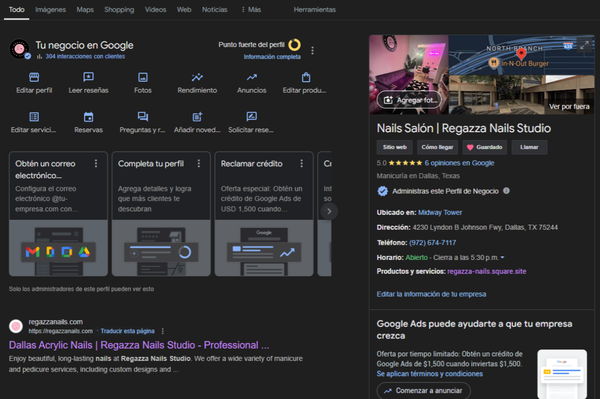The image size is (600, 399).
Task: Open 6 opiniones en Google link
Action: (459, 163)
